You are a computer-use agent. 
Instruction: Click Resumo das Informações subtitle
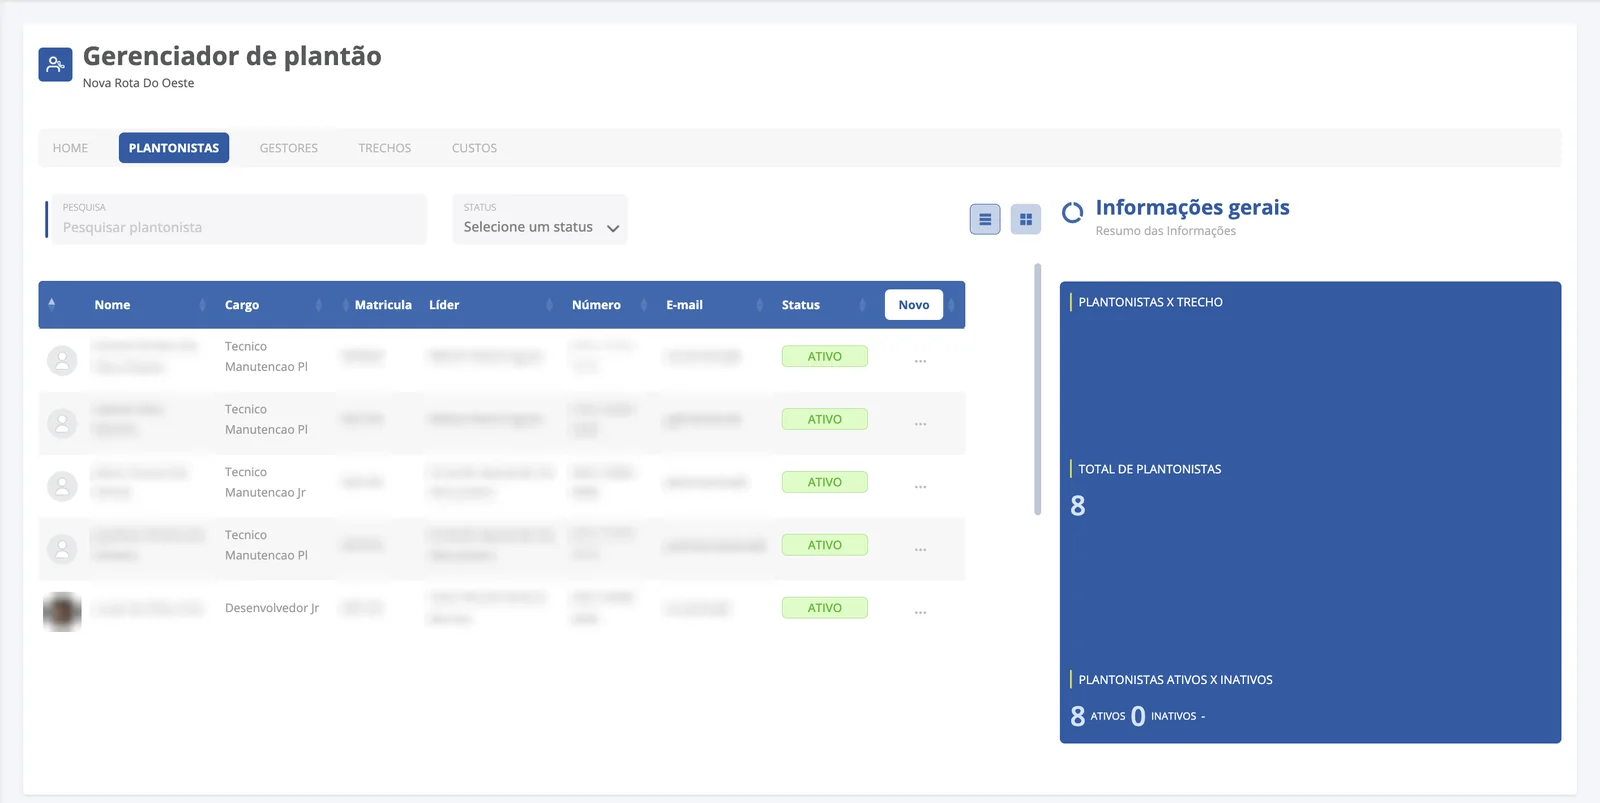pos(1166,231)
